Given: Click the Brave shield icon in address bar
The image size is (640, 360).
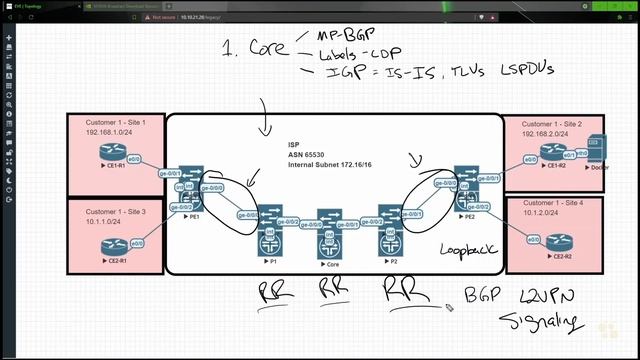Looking at the screenshot, I should tap(482, 17).
